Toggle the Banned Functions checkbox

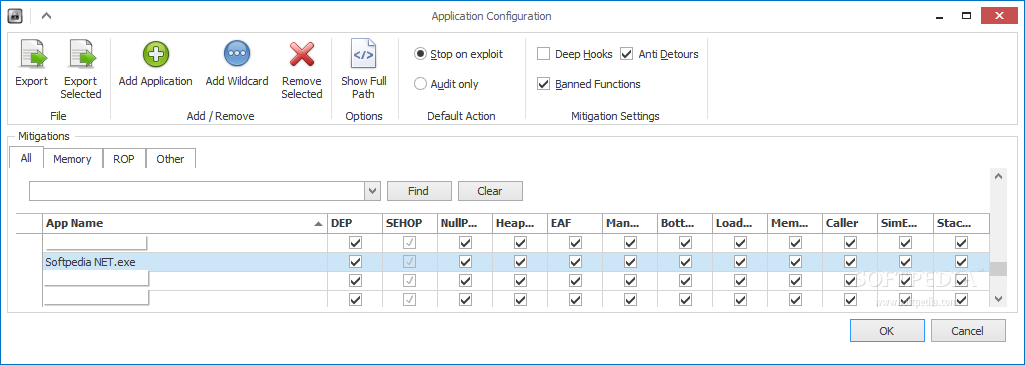coord(543,84)
